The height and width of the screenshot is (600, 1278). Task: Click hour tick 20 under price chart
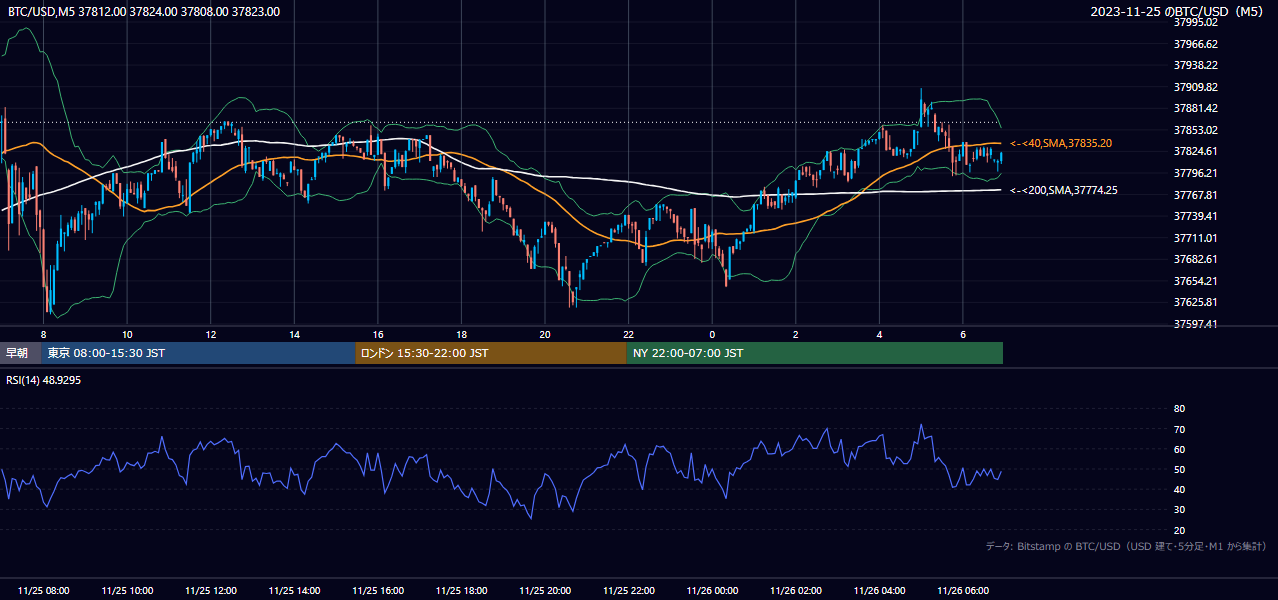[545, 334]
